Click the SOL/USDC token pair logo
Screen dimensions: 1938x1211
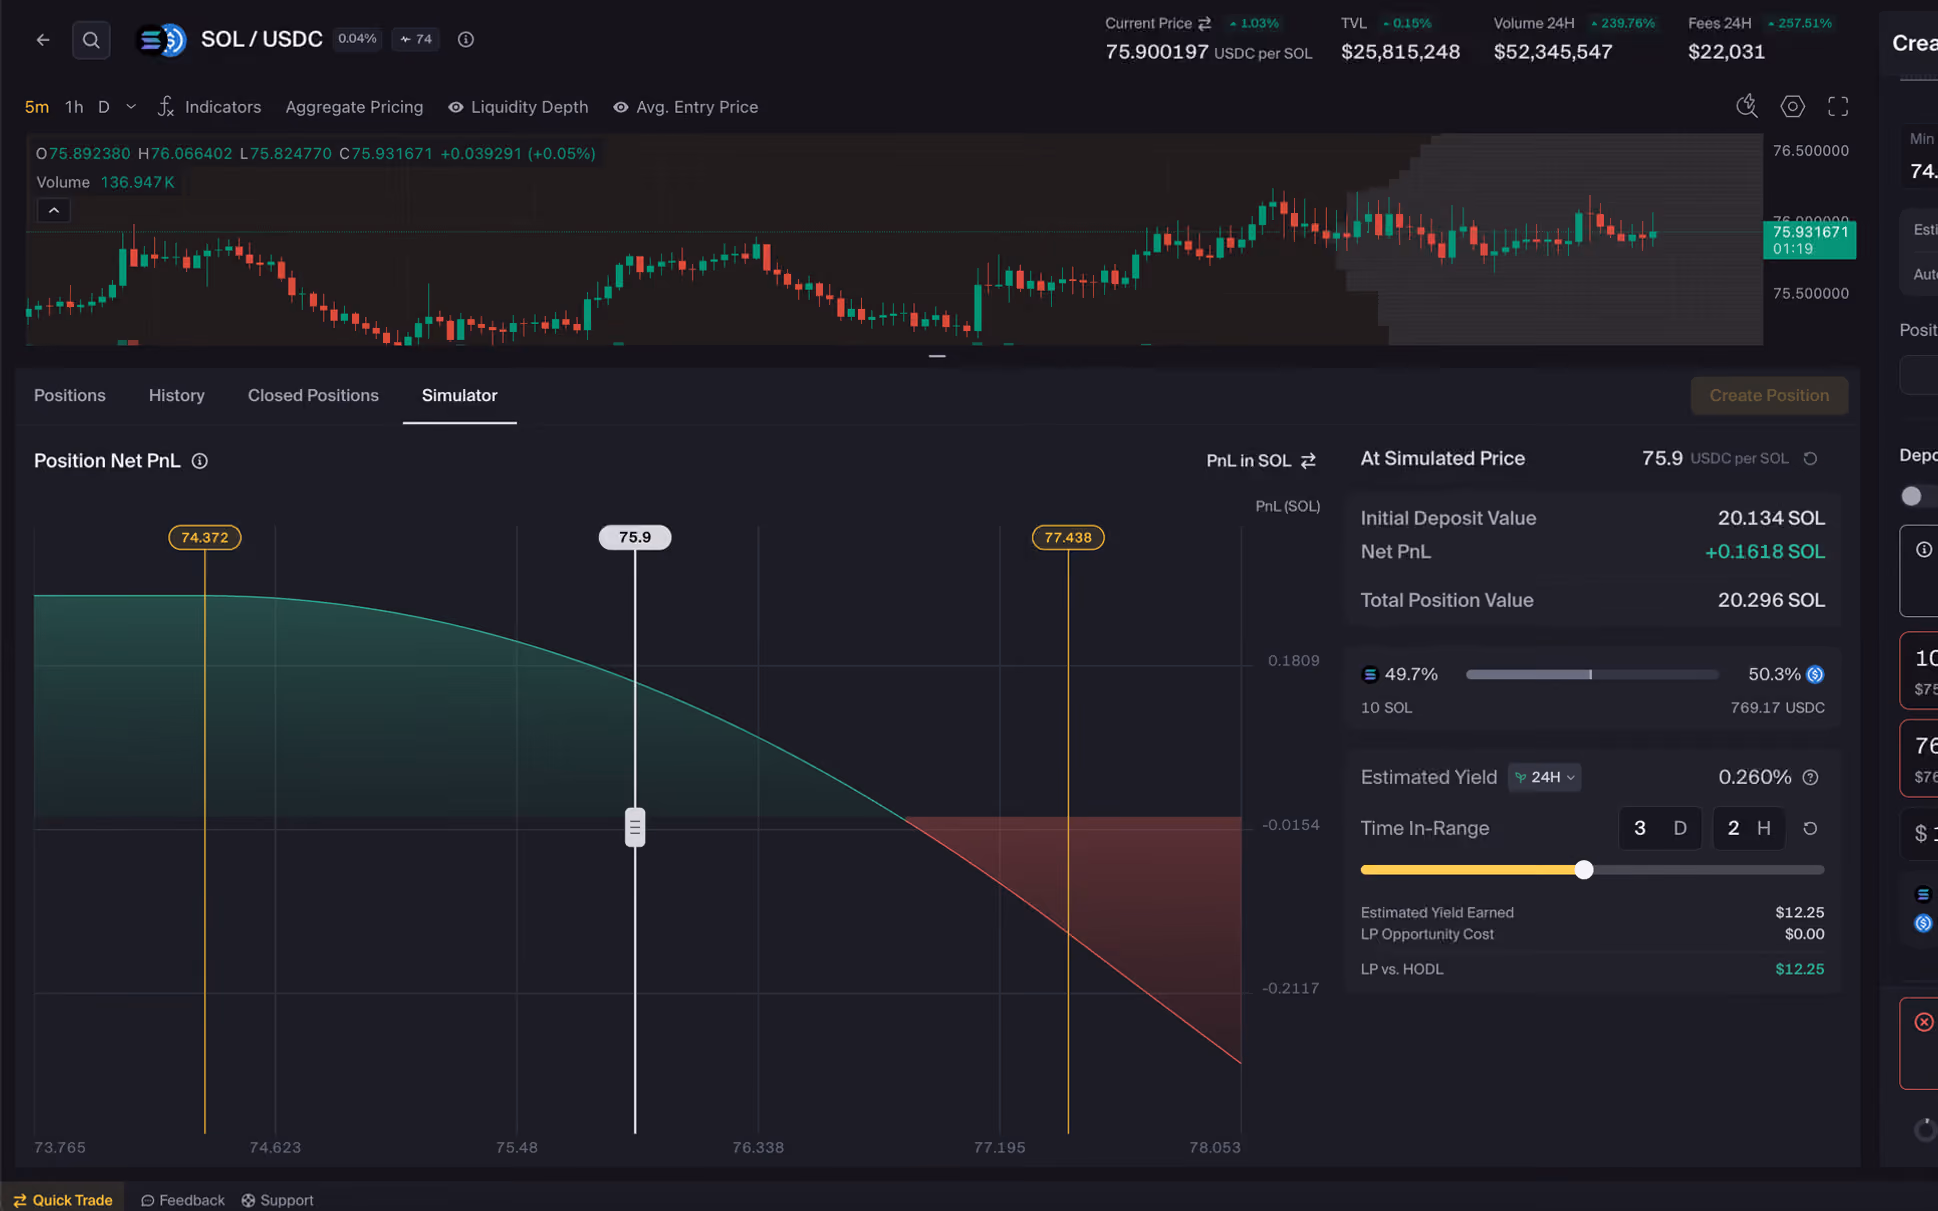point(161,40)
